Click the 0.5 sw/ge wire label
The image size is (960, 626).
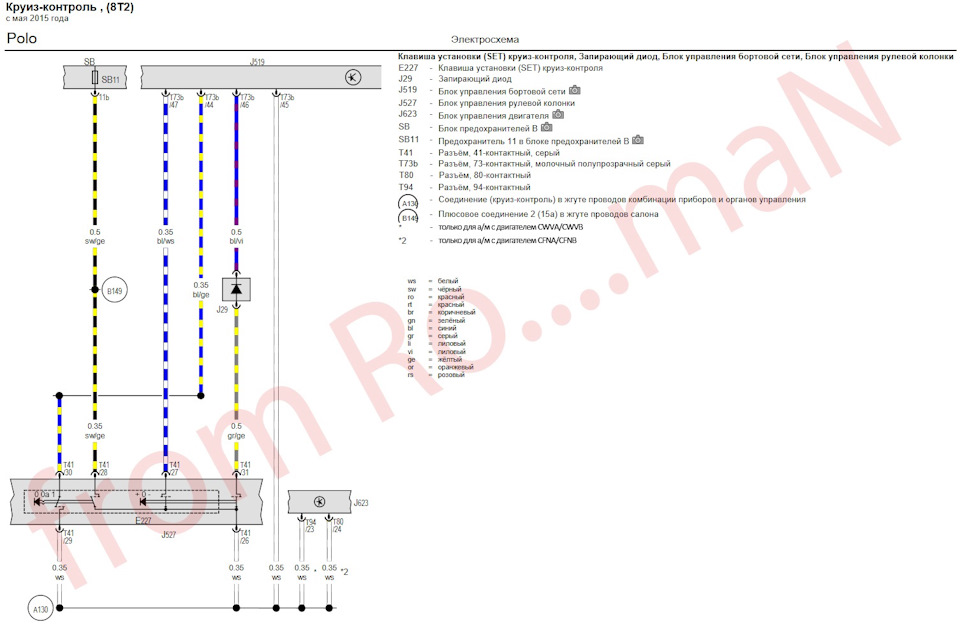coord(95,236)
